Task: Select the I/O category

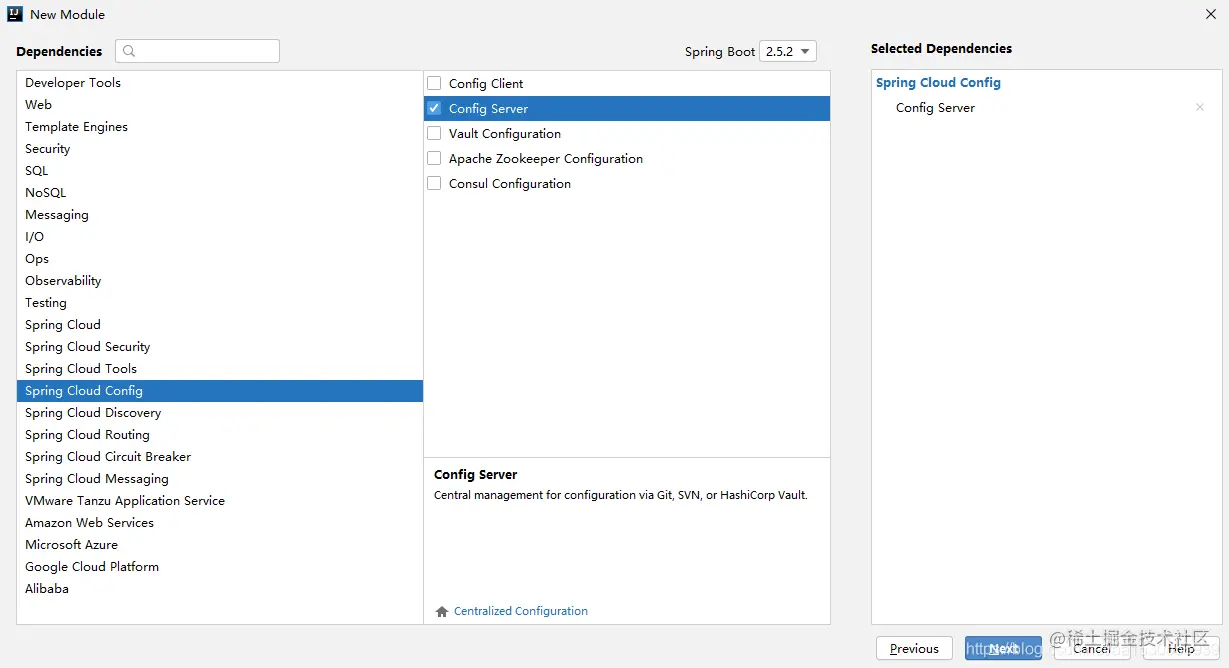Action: (220, 237)
